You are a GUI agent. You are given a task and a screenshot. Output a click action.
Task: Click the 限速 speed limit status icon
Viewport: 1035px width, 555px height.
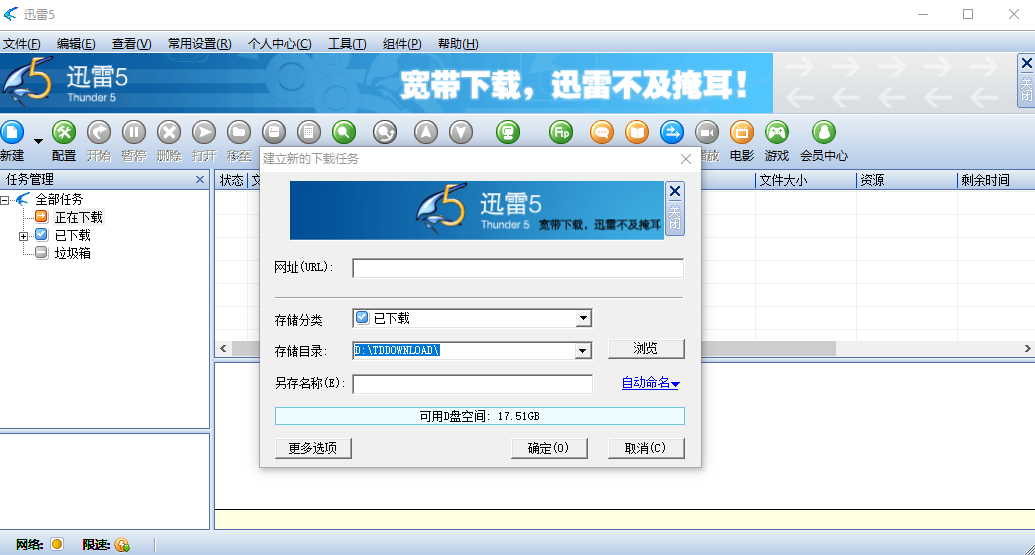[x=122, y=544]
